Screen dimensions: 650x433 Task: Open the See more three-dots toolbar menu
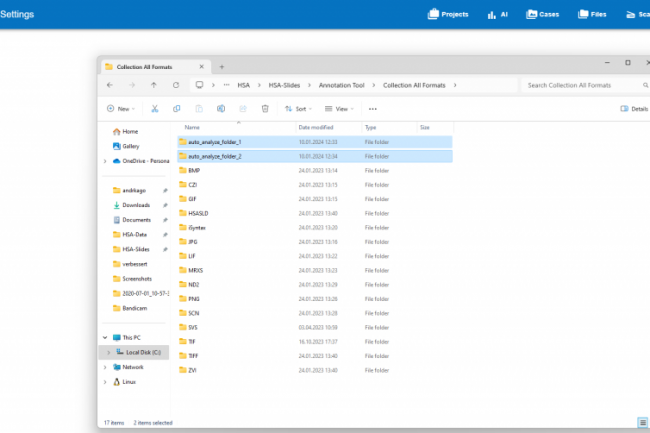[372, 108]
